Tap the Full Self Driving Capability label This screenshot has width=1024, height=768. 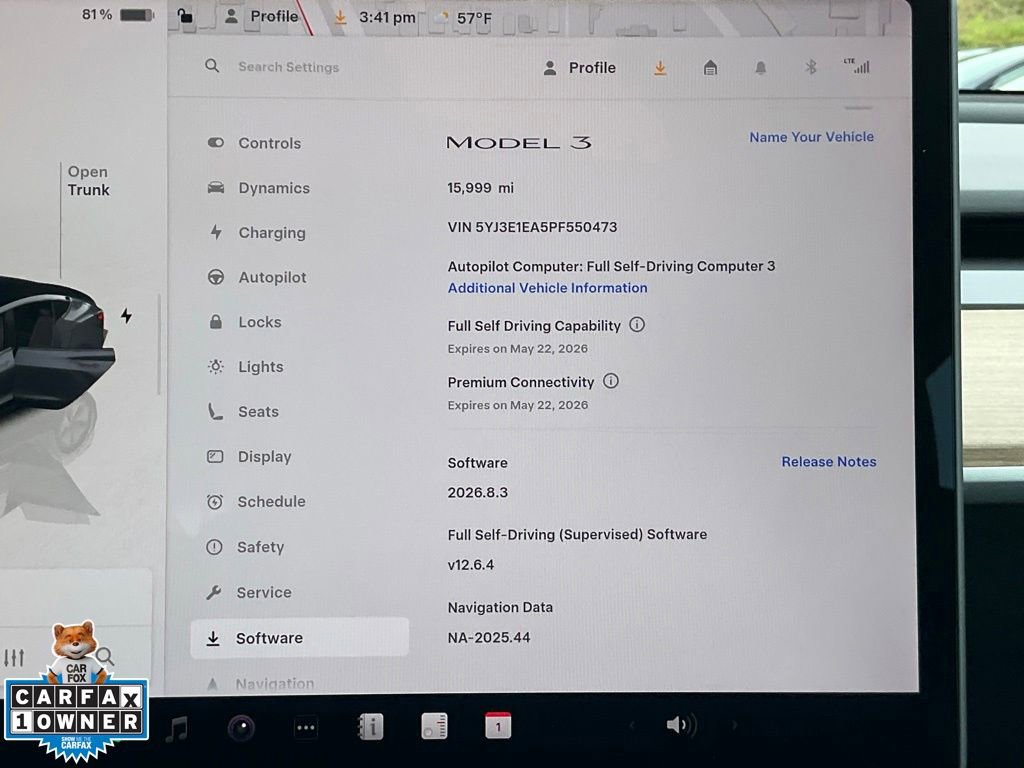534,326
